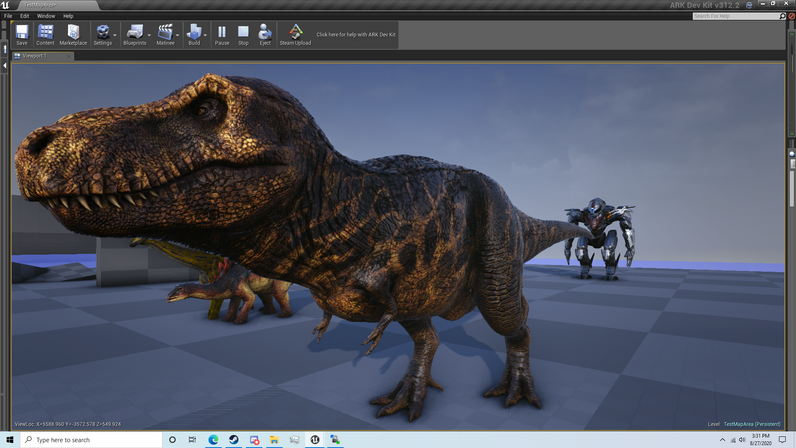This screenshot has width=796, height=448.
Task: Open the Content browser
Action: pyautogui.click(x=45, y=35)
